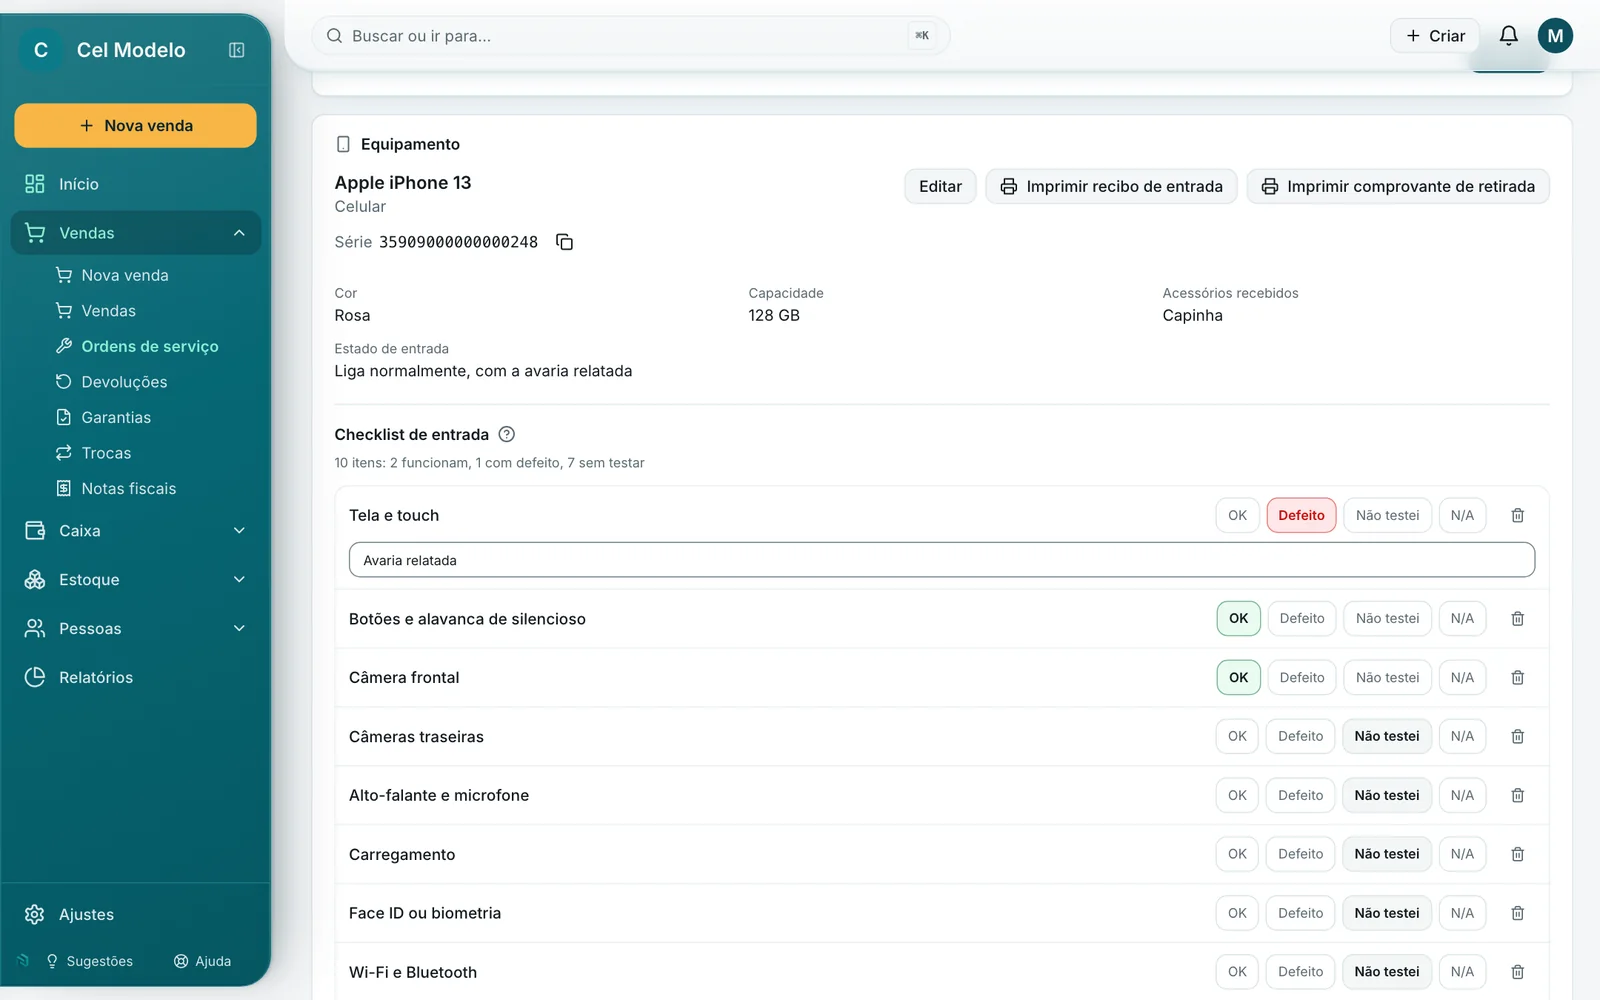Click the Criar button

coord(1435,36)
